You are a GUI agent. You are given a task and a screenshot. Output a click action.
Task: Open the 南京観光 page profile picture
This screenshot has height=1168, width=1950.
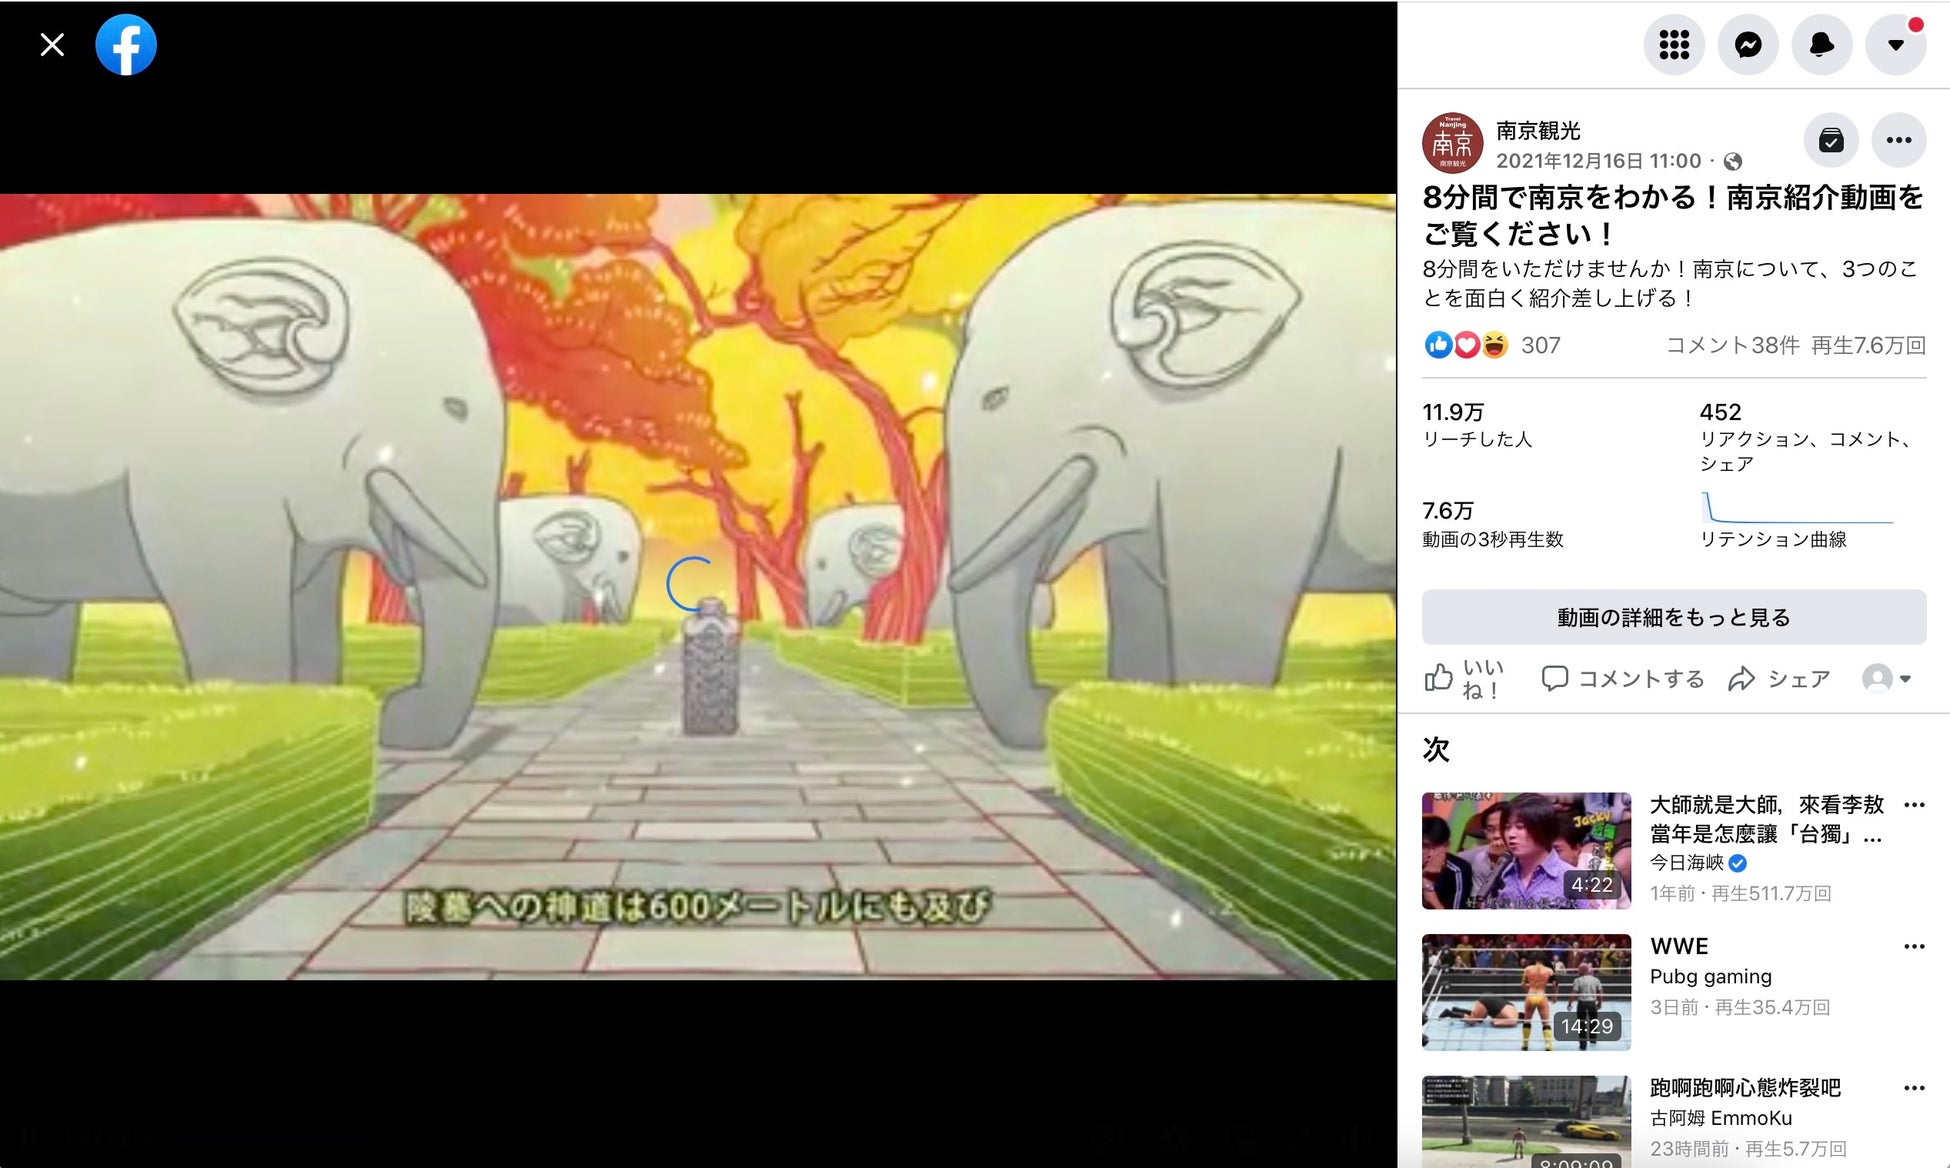pyautogui.click(x=1452, y=143)
